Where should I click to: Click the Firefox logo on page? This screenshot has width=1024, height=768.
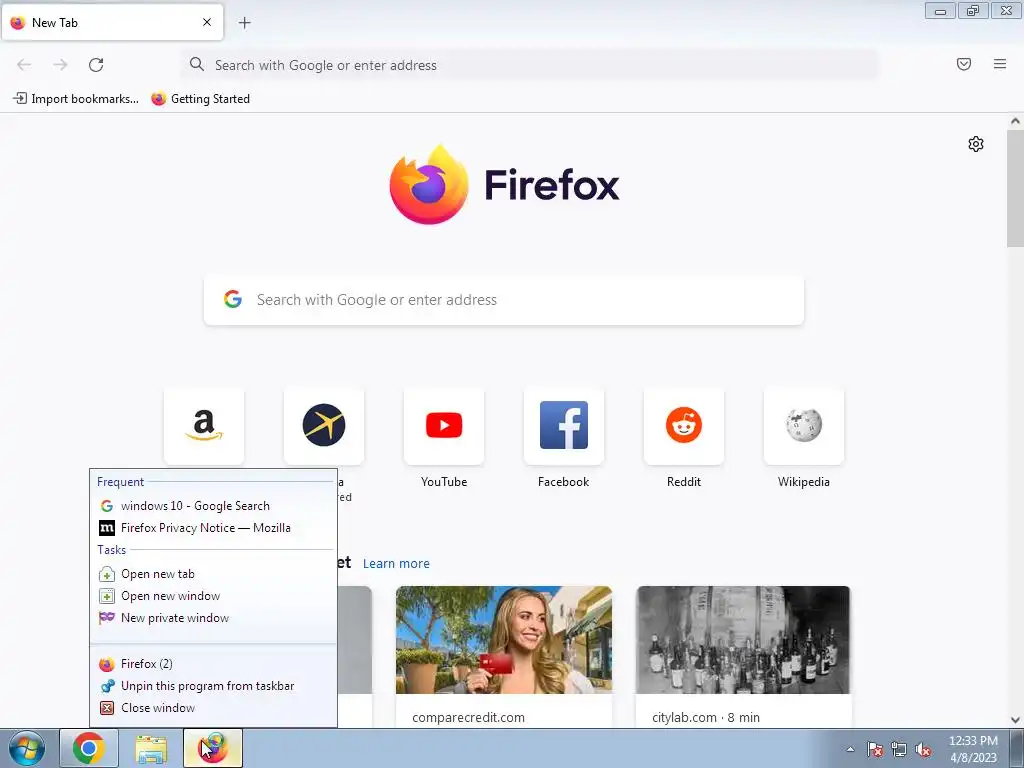504,184
